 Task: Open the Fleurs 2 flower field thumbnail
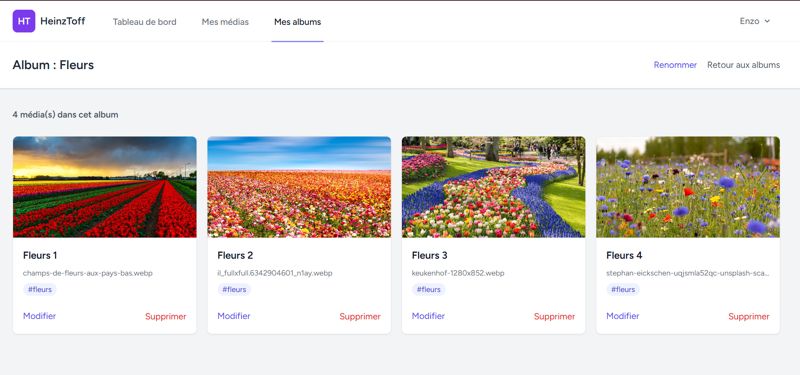point(299,187)
